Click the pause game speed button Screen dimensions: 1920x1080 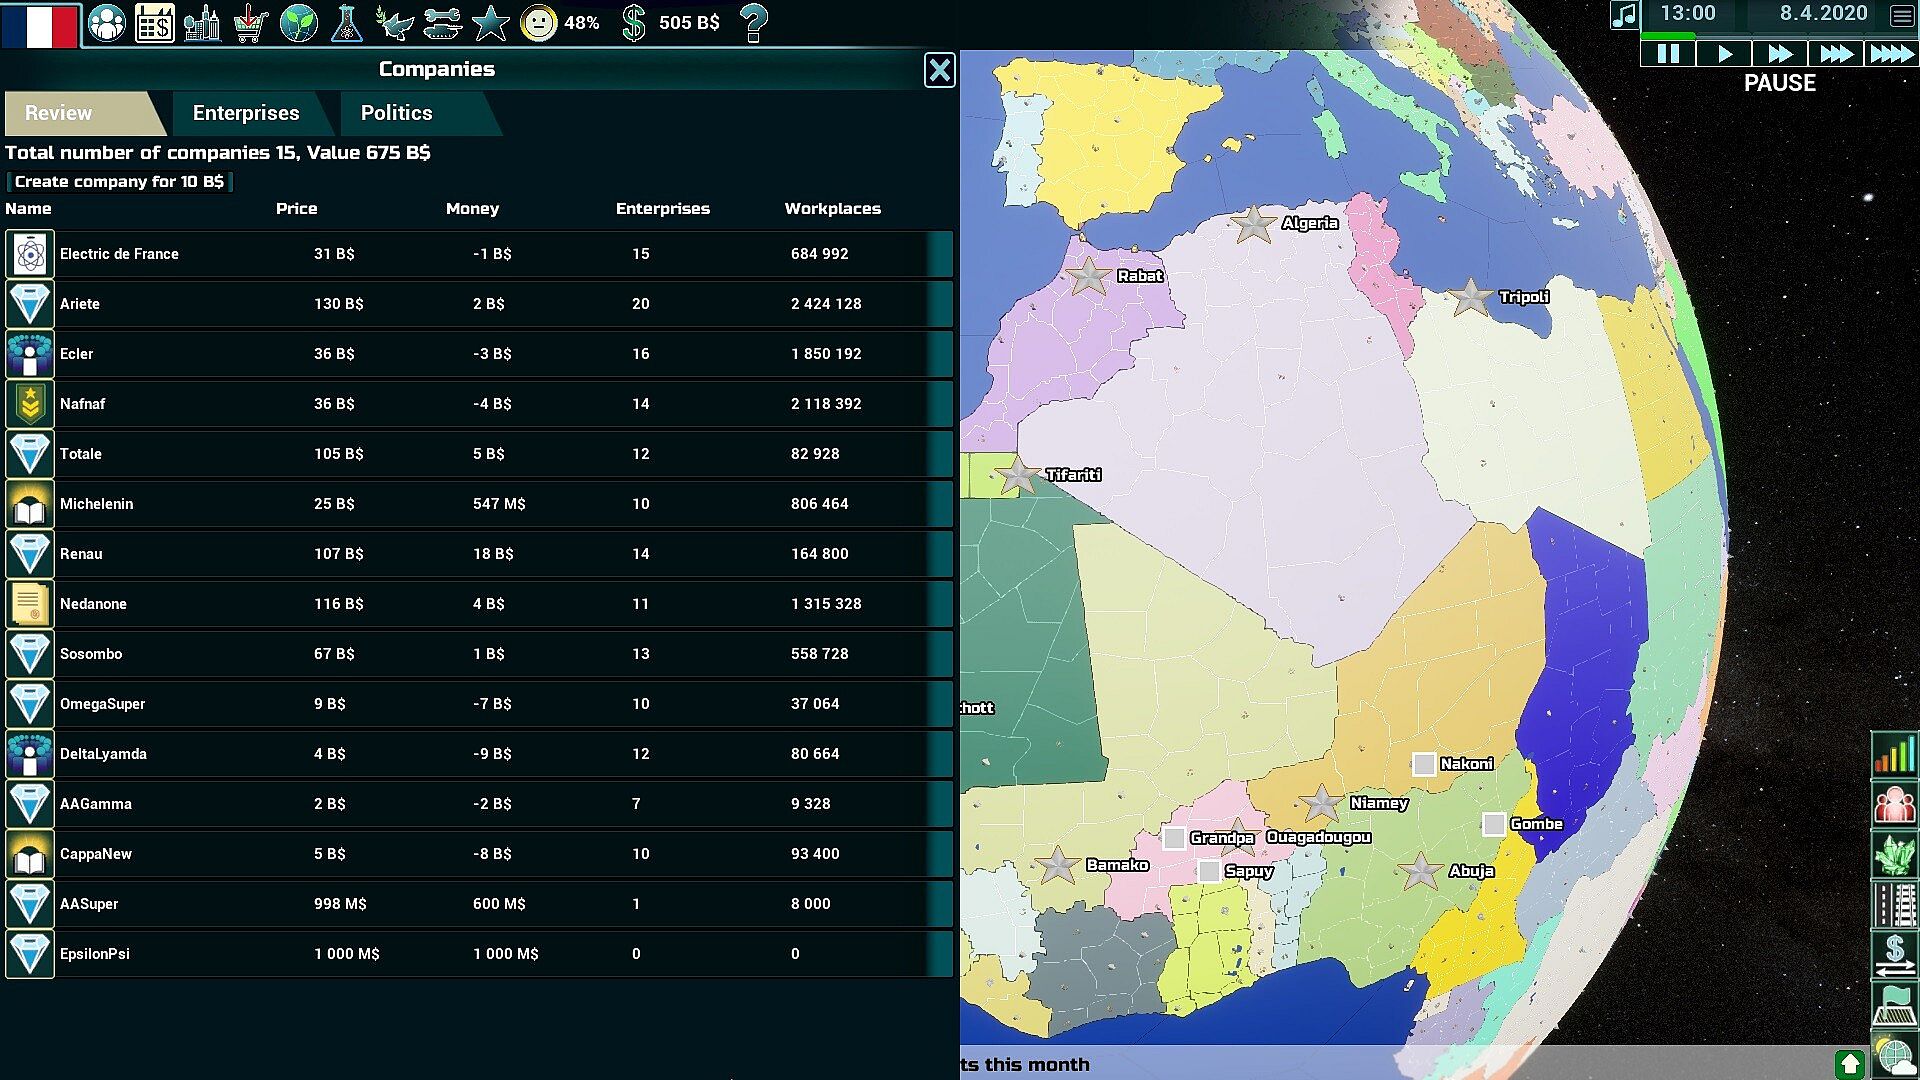tap(1668, 54)
